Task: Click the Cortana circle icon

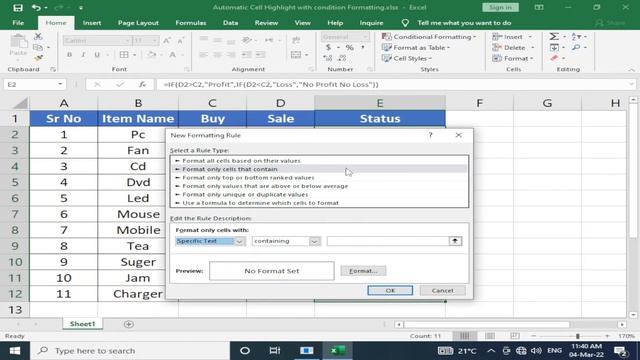Action: [245, 351]
